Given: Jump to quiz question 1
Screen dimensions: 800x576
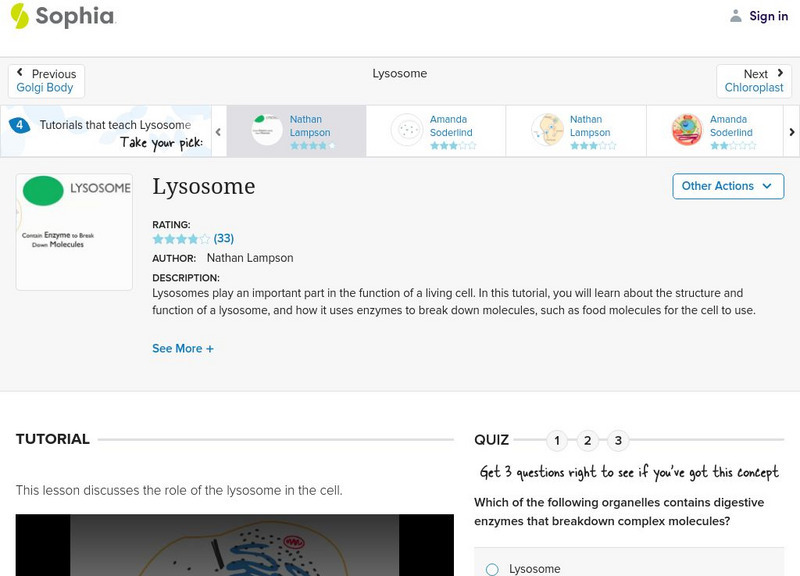Looking at the screenshot, I should 557,440.
